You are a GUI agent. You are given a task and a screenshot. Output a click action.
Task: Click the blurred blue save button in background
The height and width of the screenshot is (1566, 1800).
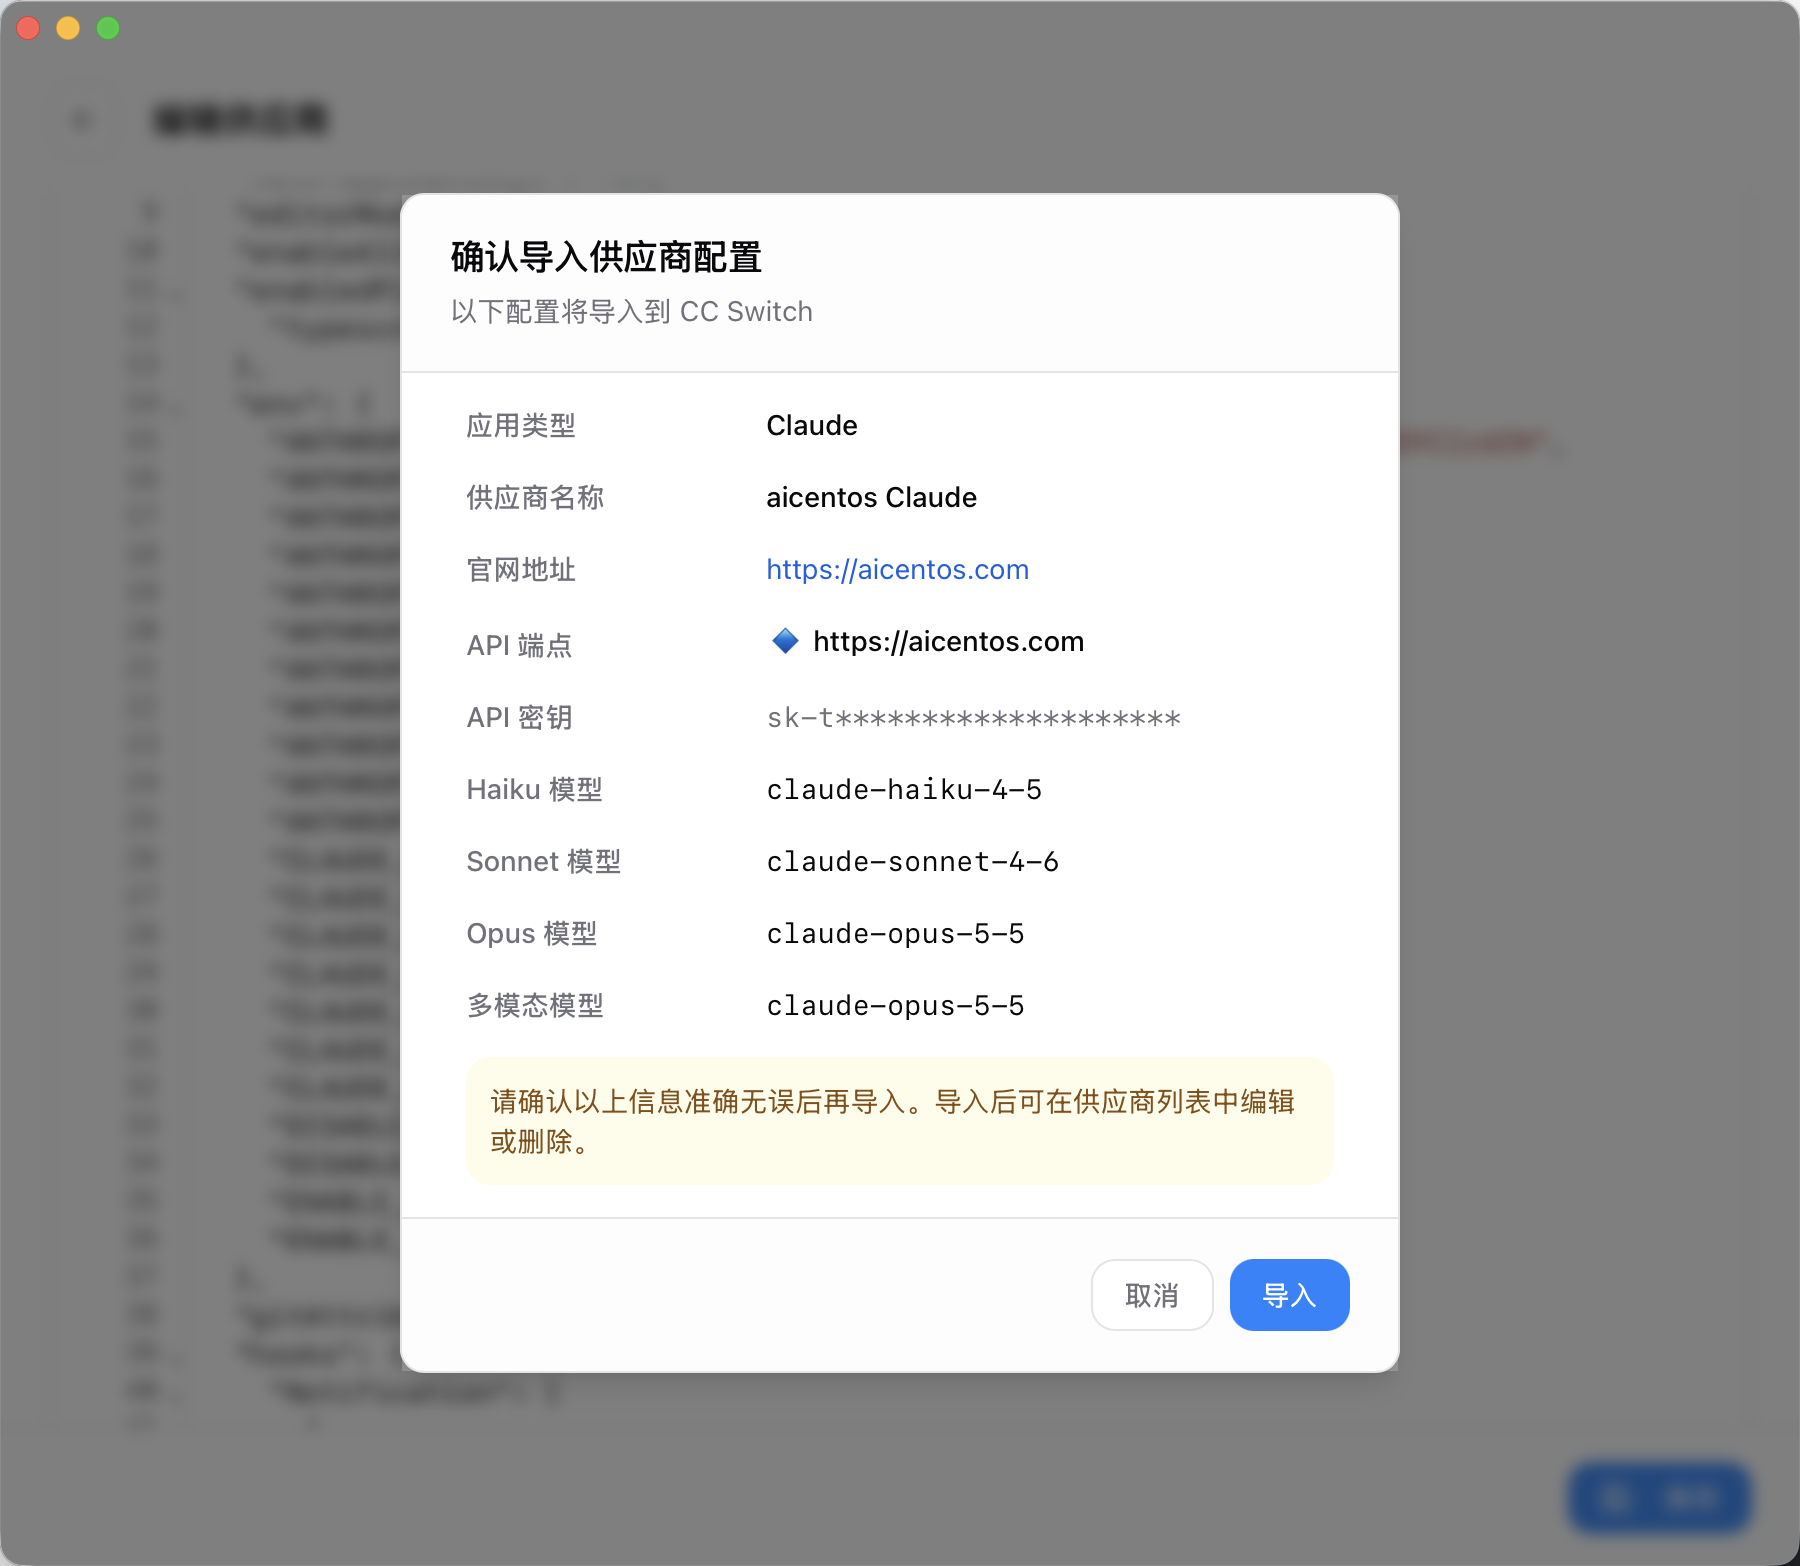(x=1659, y=1498)
